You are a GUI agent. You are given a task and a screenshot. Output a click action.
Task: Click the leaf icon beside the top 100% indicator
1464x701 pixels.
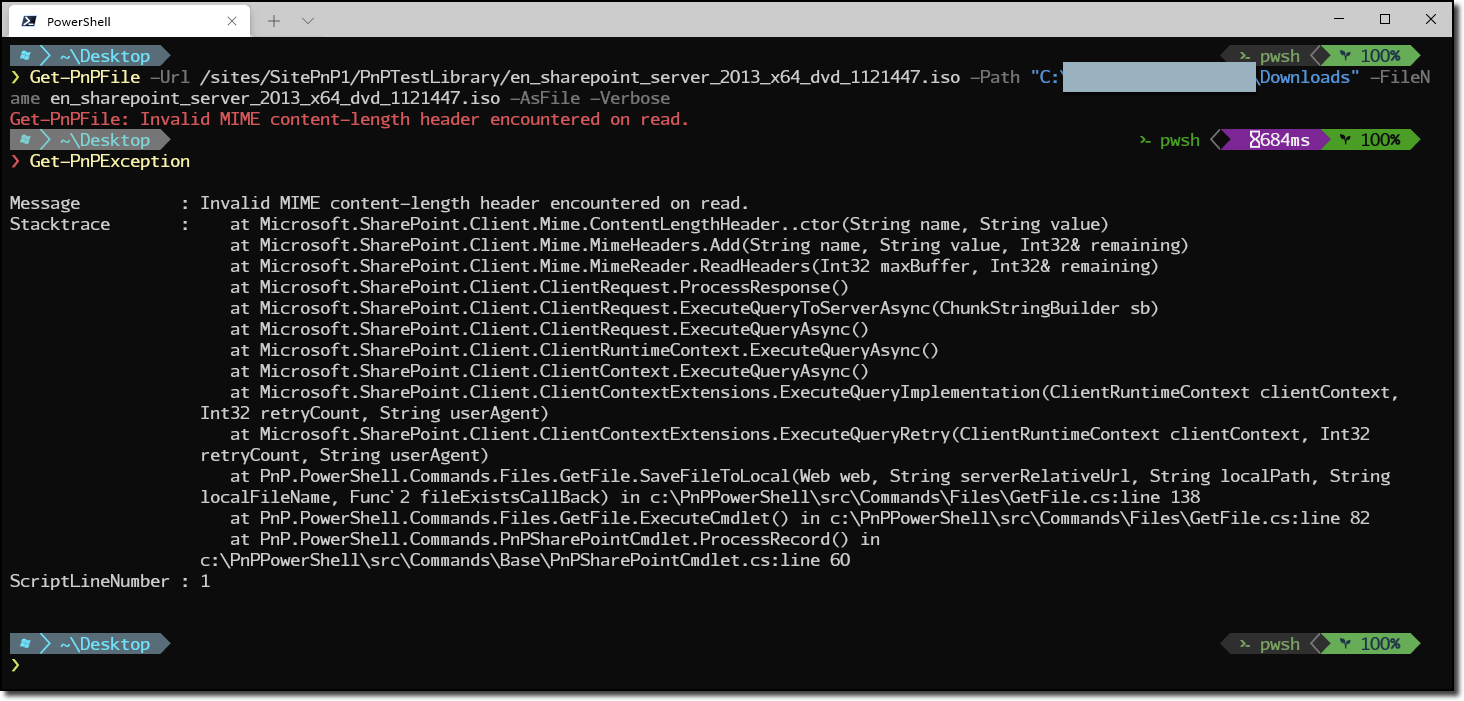point(1346,55)
